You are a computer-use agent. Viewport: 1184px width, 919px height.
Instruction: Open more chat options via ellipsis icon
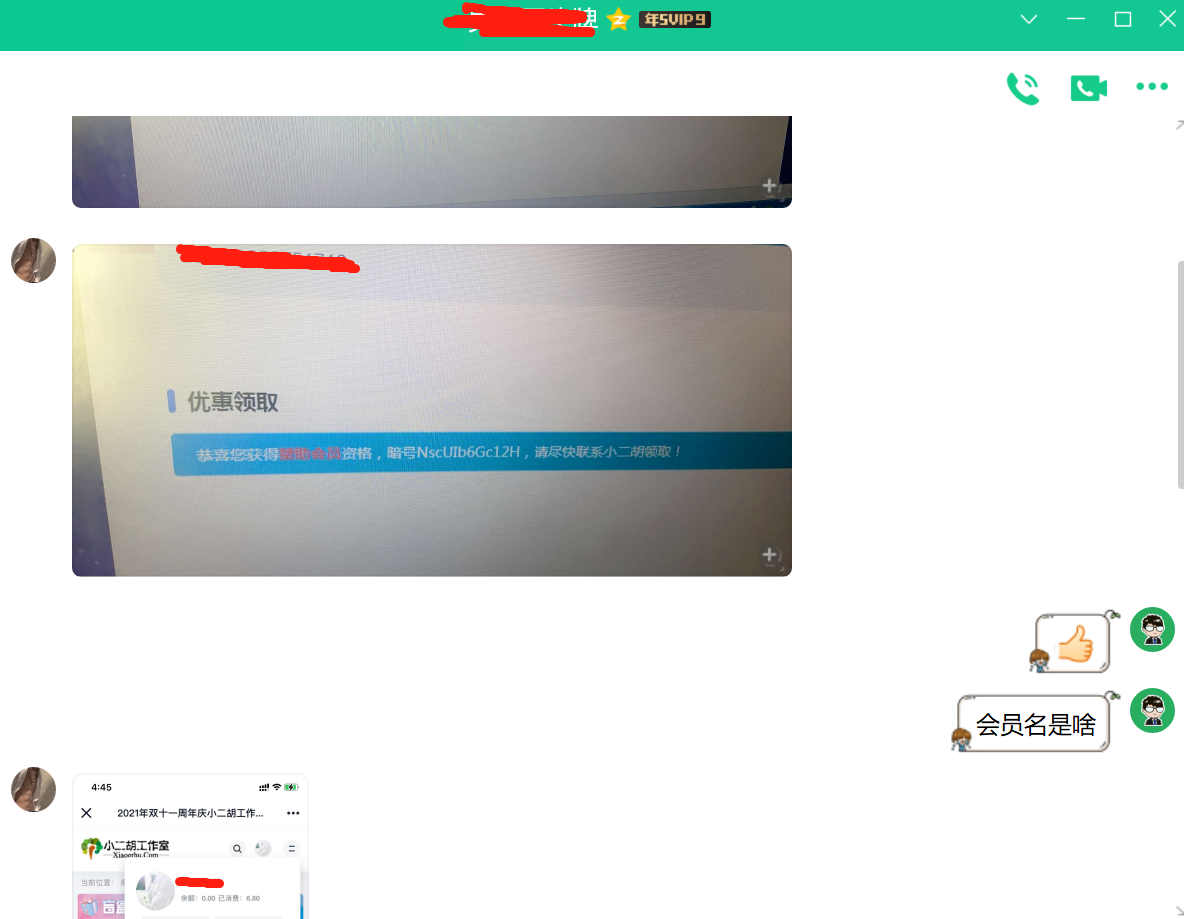(1151, 86)
